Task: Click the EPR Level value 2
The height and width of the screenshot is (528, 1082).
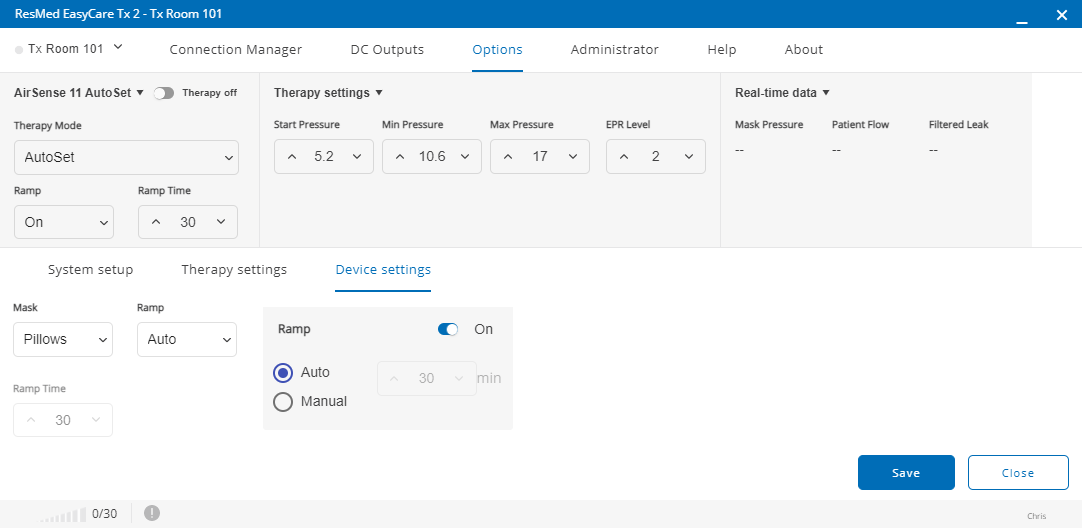Action: pyautogui.click(x=656, y=157)
